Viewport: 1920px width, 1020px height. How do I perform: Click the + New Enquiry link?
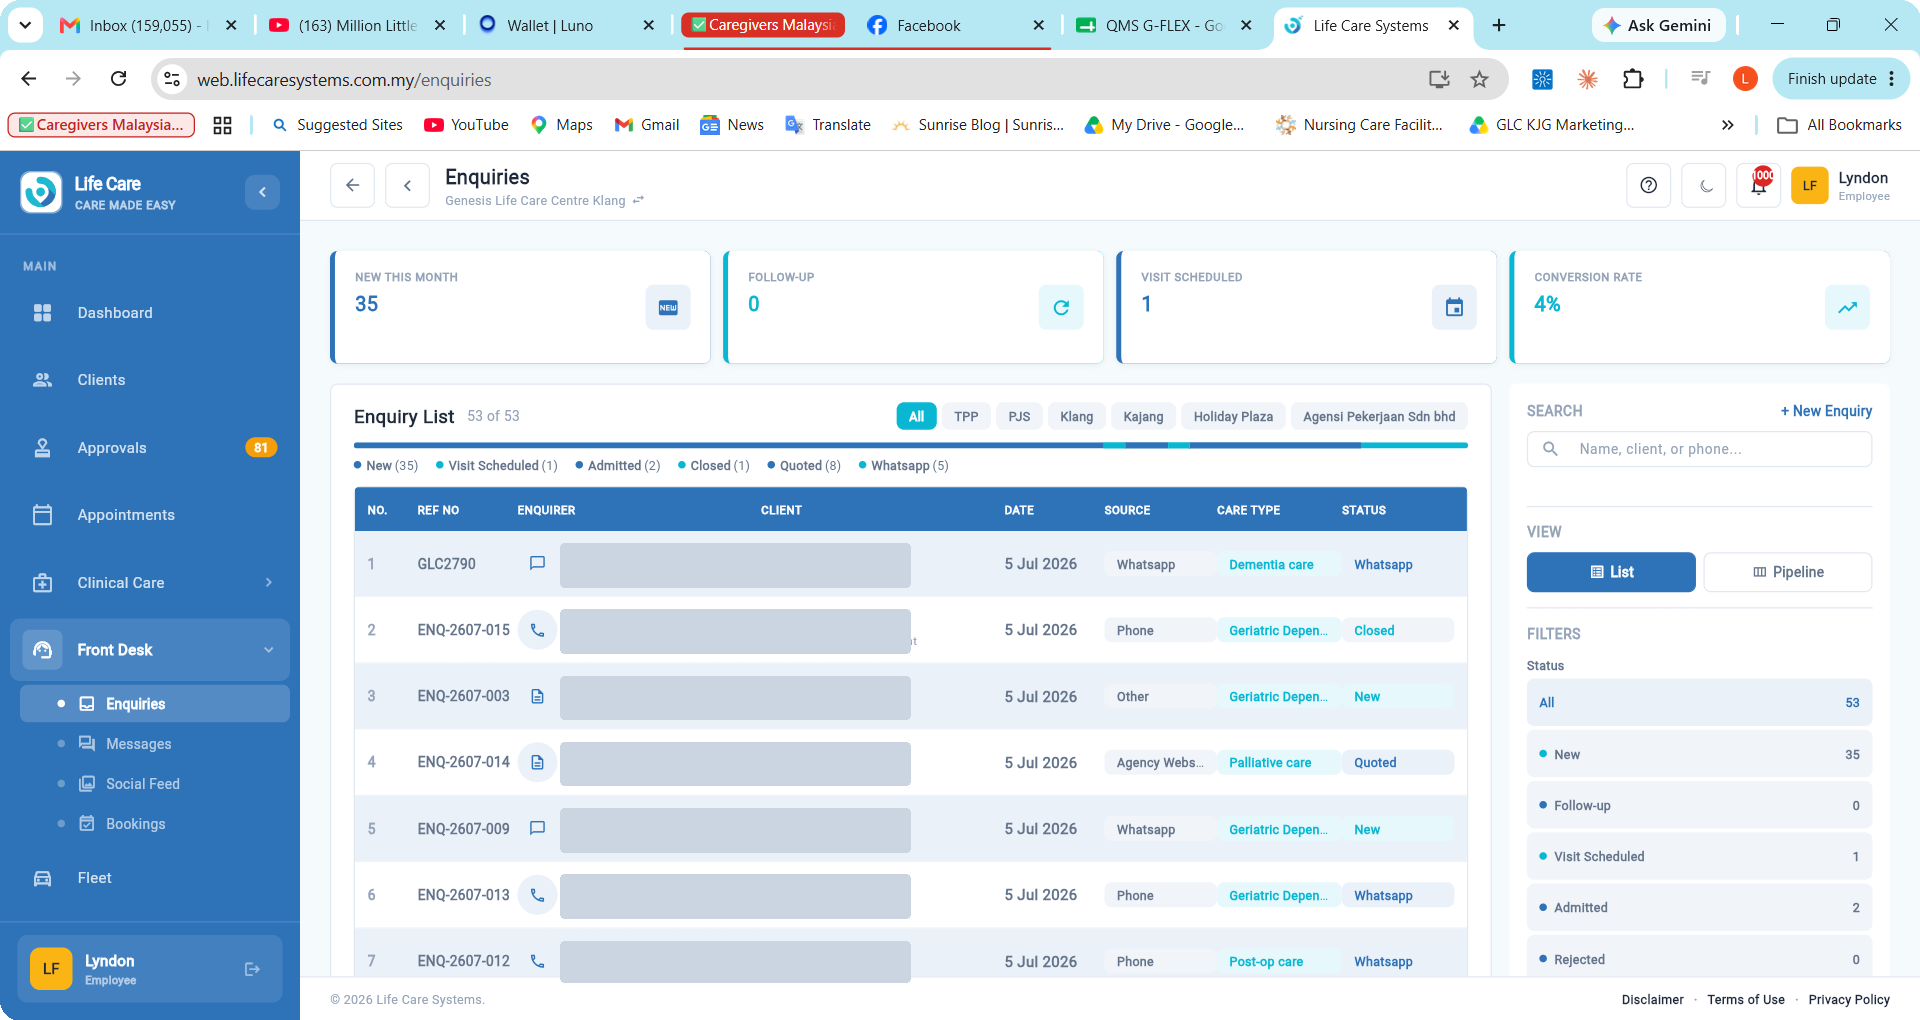(1826, 411)
